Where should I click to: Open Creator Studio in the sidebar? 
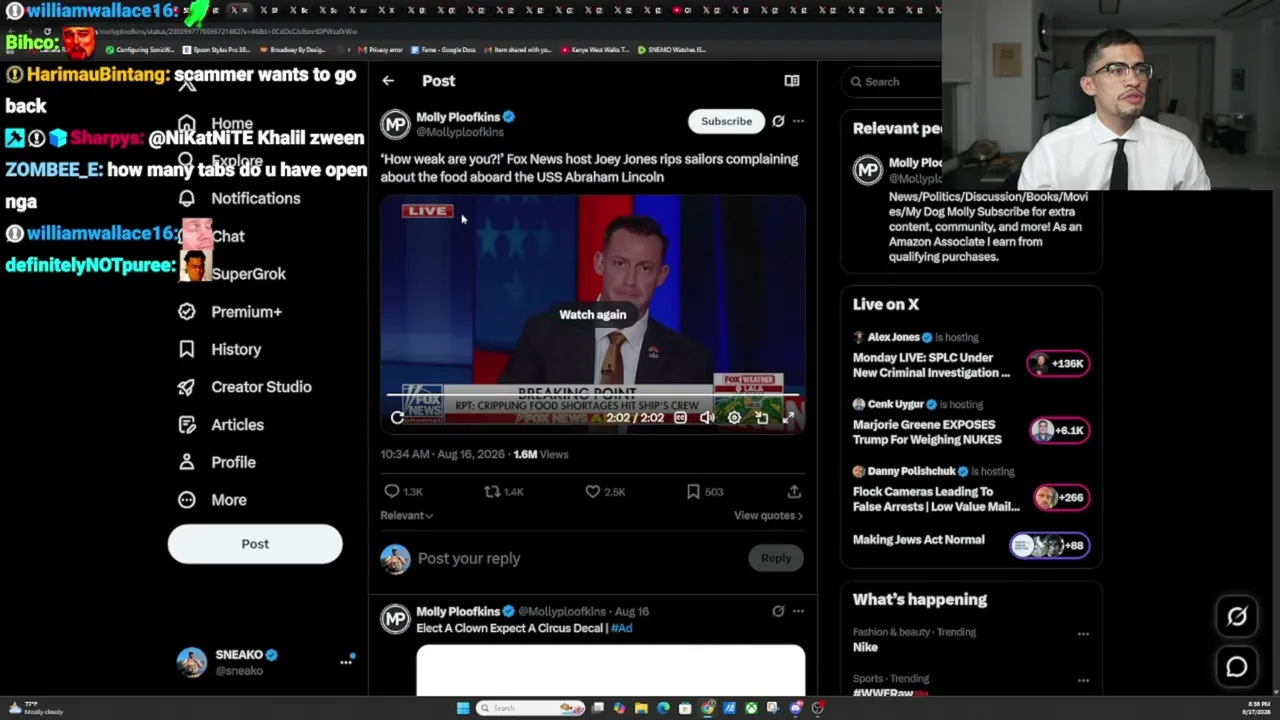245,387
